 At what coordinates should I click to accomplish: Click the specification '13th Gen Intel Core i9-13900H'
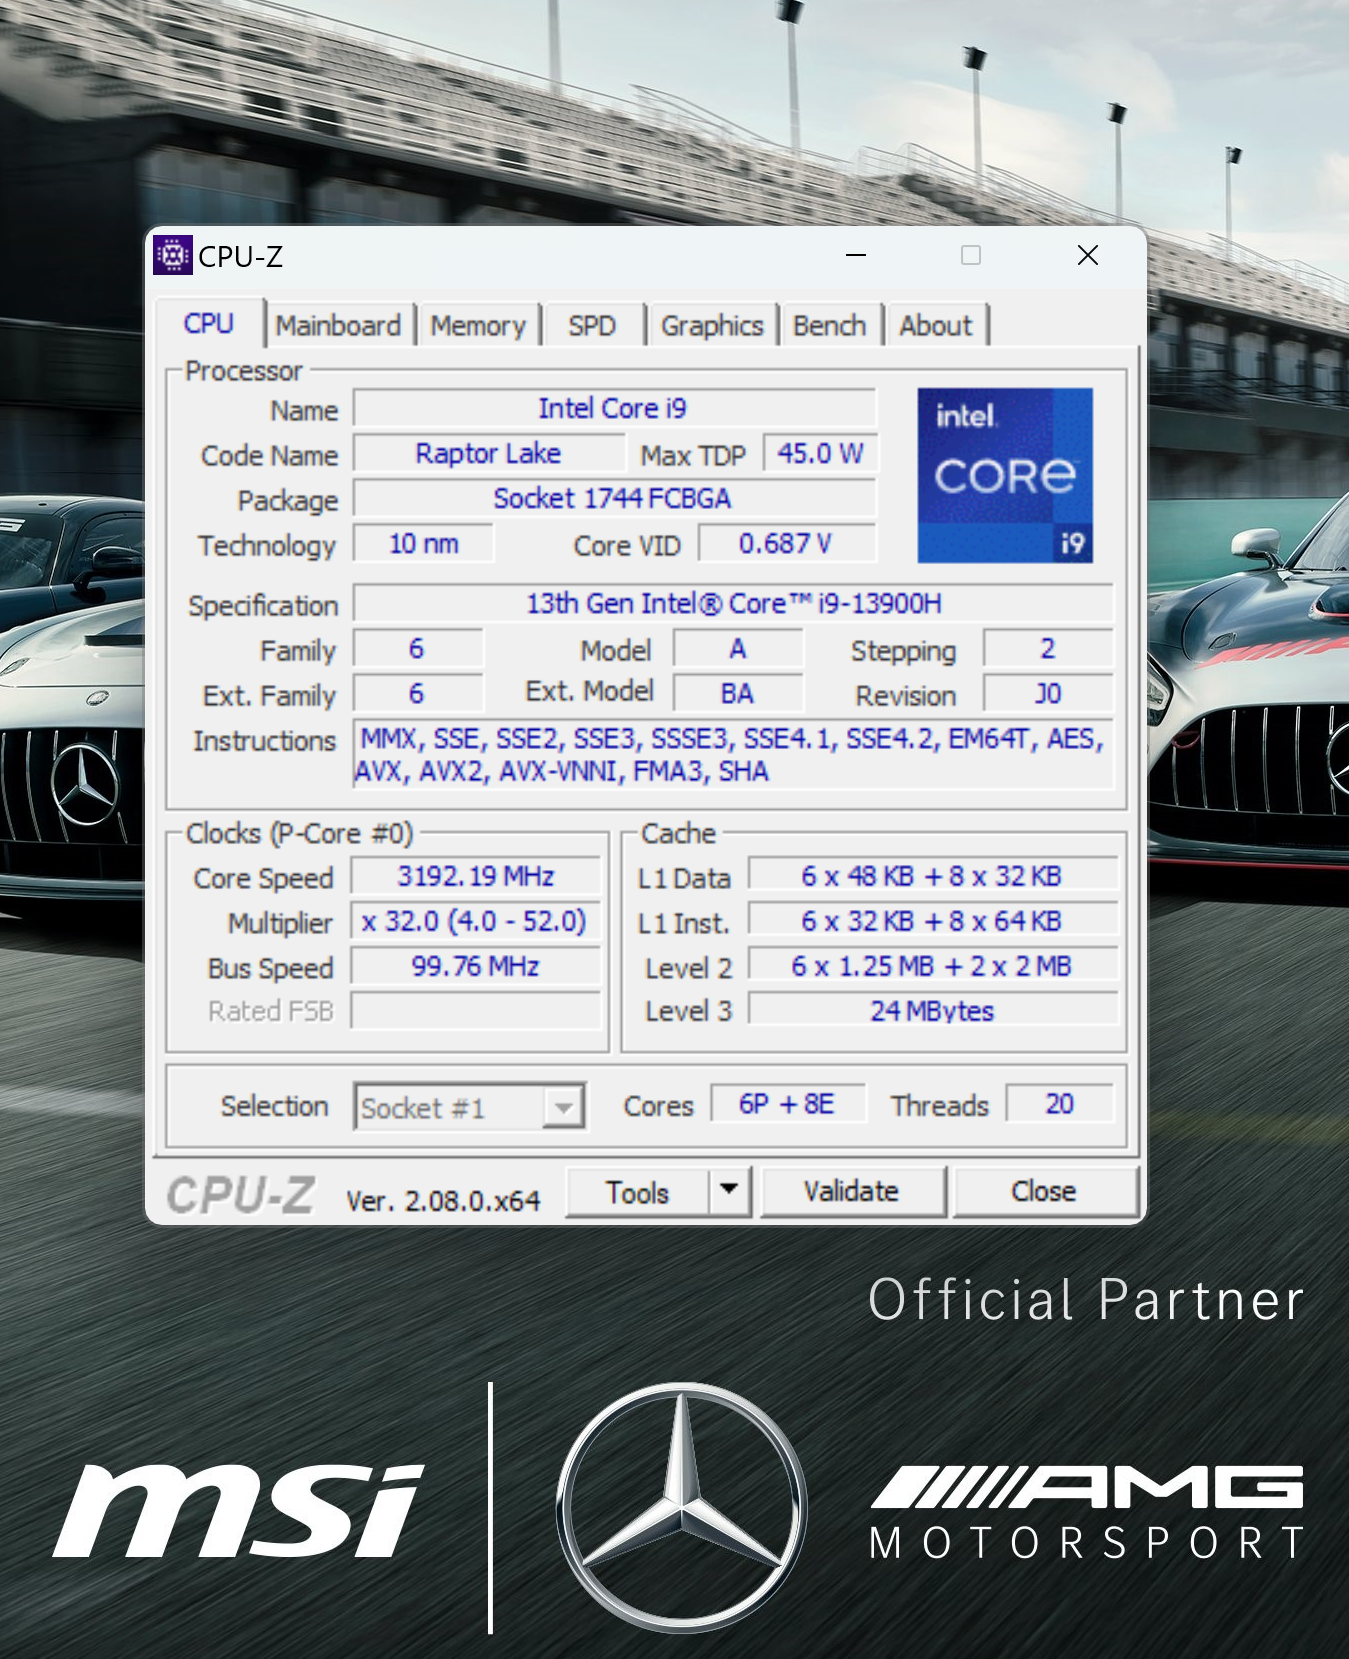point(733,603)
